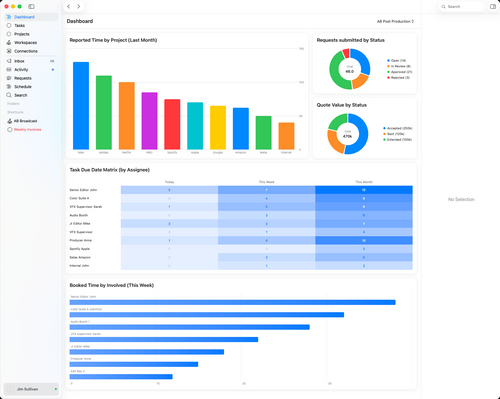Open the Jim Sullivan account menu
This screenshot has width=500, height=399.
[31, 389]
